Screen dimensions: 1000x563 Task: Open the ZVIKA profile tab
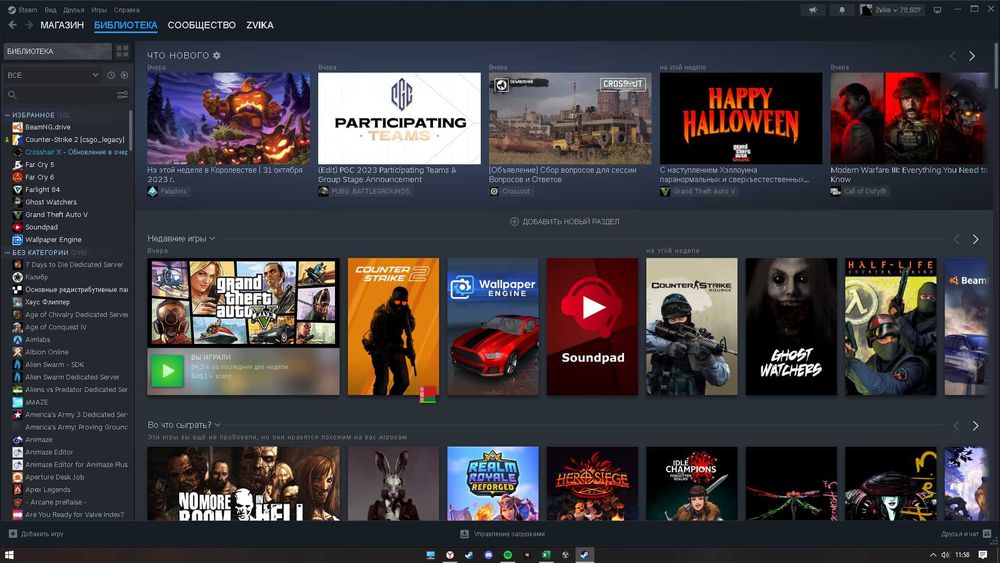[260, 25]
